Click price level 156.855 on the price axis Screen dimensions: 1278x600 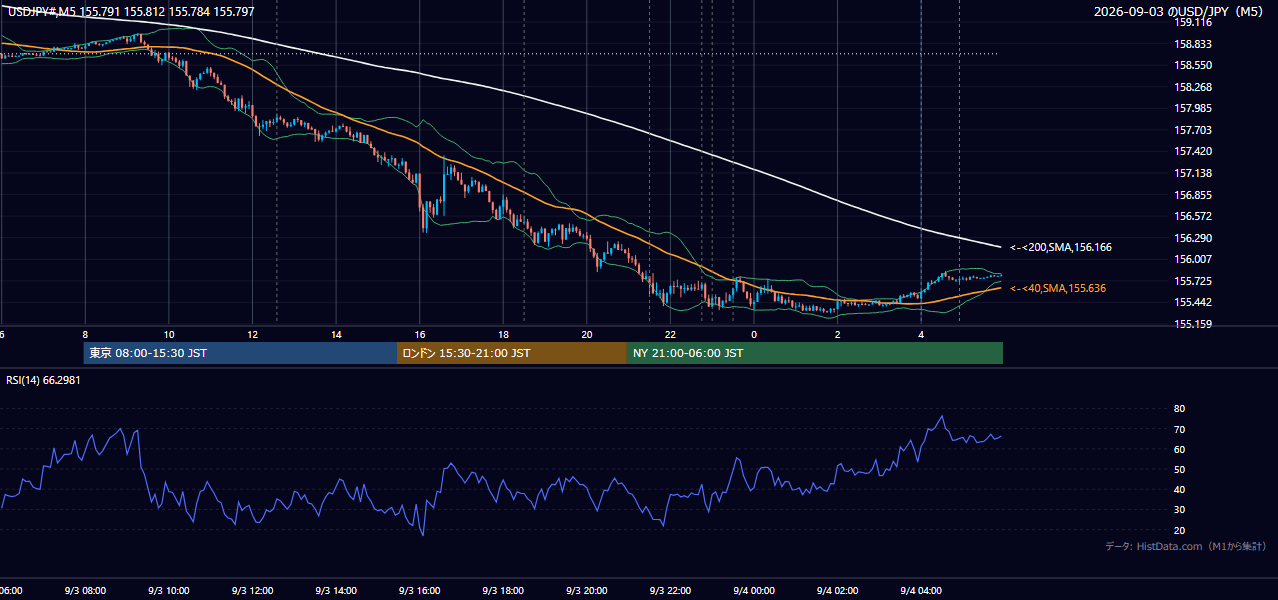pos(1192,195)
